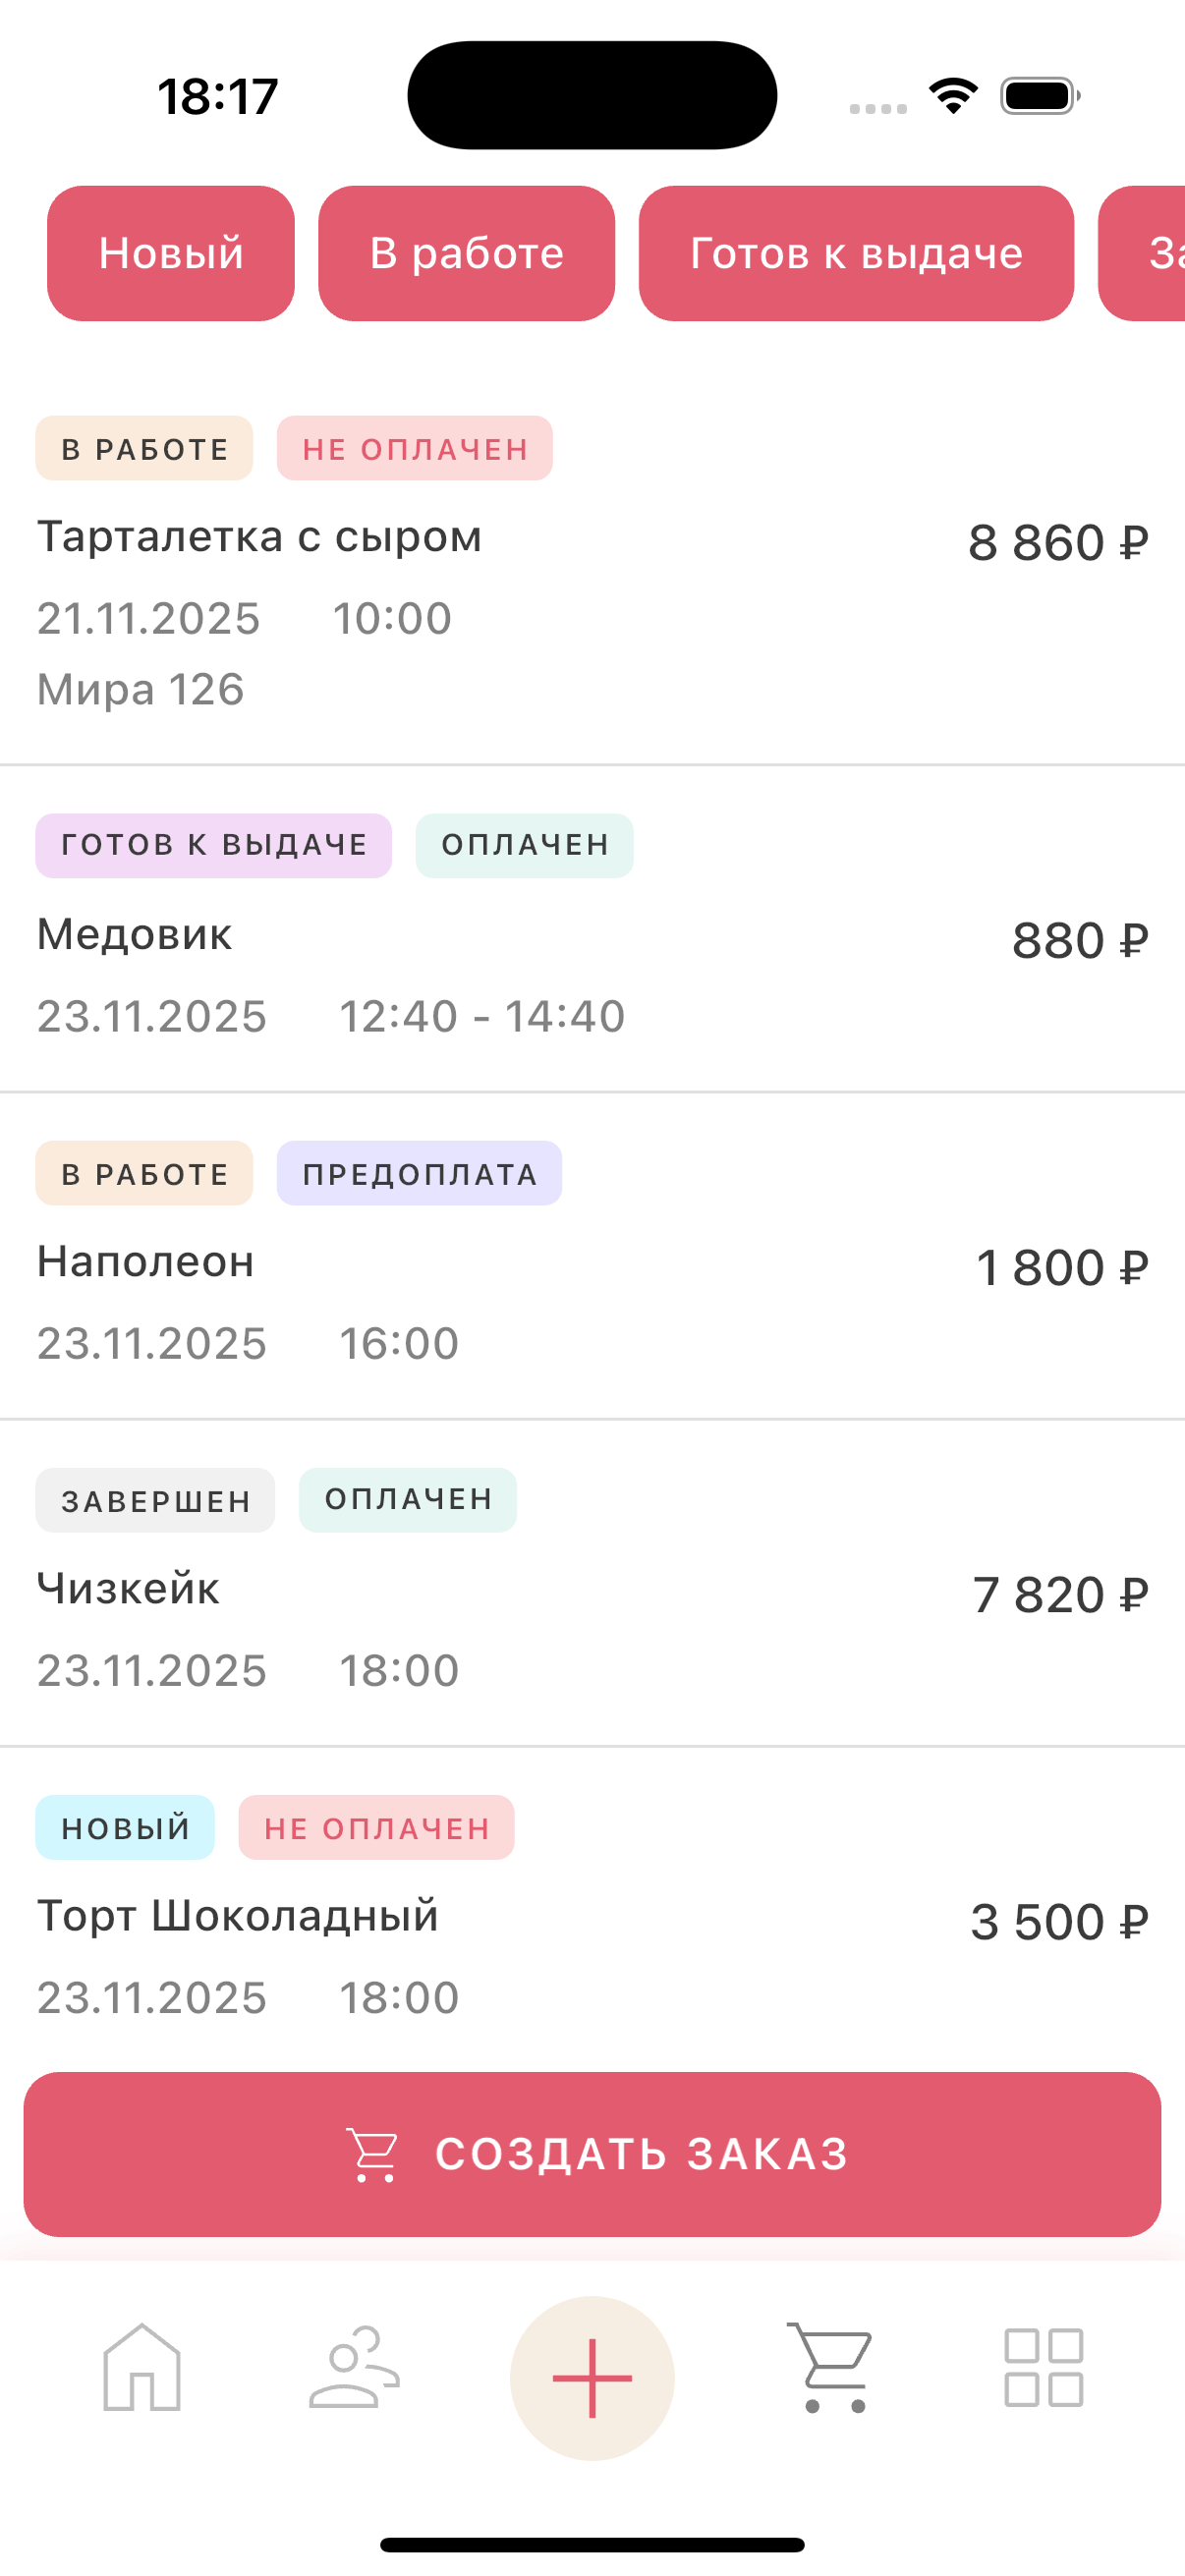The width and height of the screenshot is (1185, 2576).
Task: Enable the Готов к выдаче filter
Action: [856, 253]
